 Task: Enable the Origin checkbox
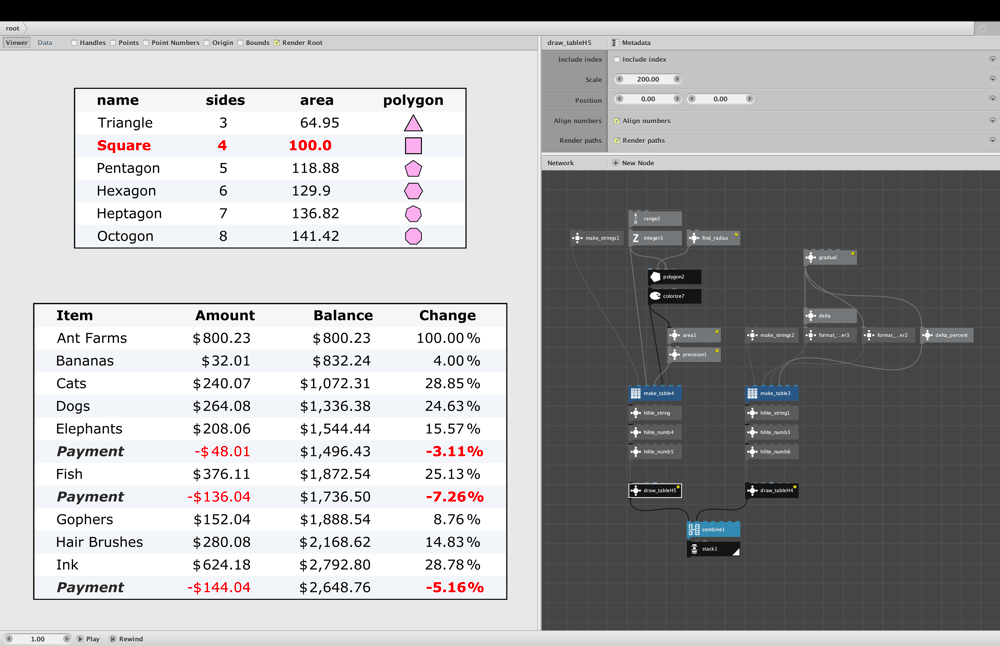[207, 43]
